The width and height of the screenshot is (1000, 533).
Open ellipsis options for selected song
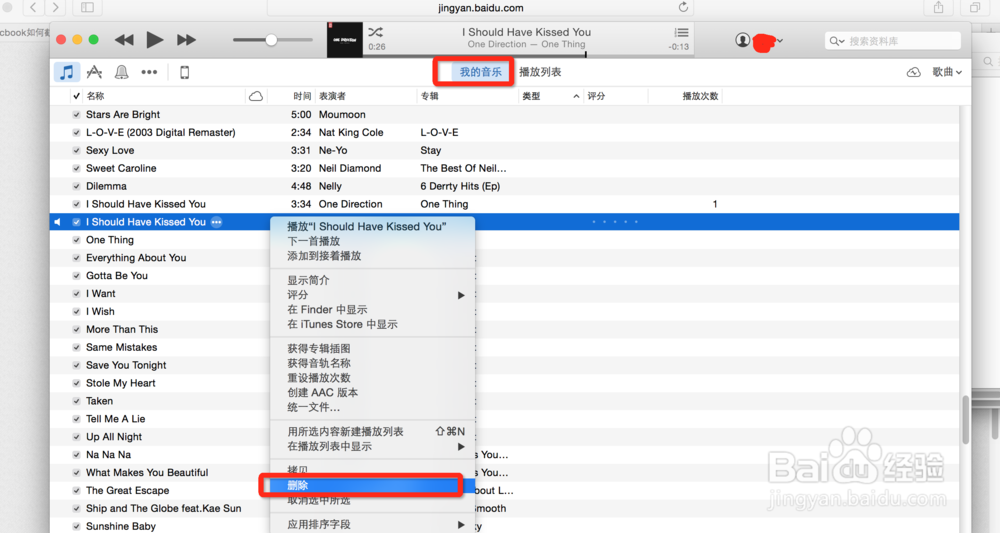click(217, 222)
